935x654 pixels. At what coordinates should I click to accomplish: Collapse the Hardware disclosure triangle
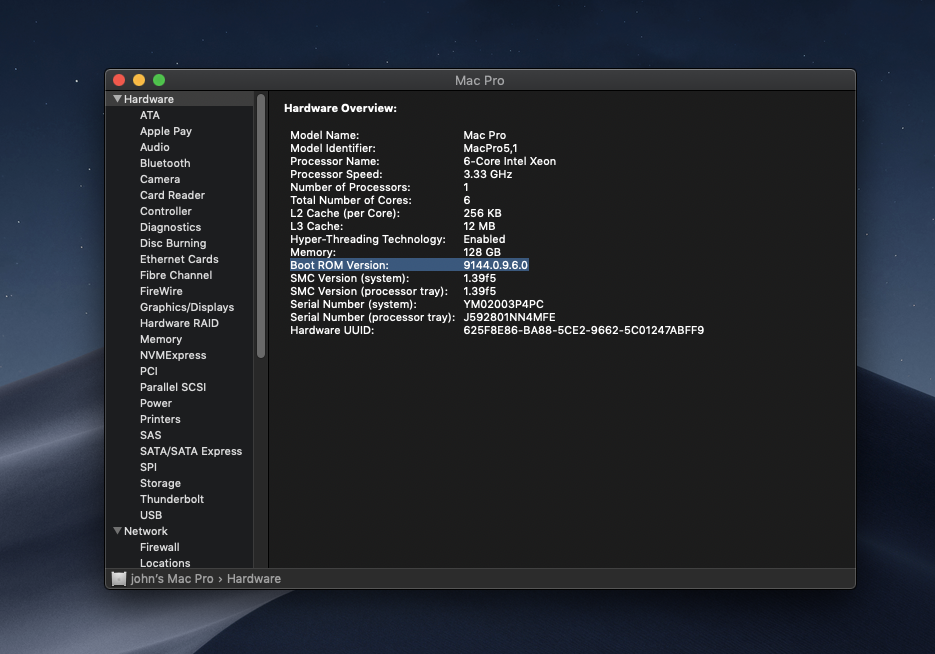pyautogui.click(x=117, y=99)
